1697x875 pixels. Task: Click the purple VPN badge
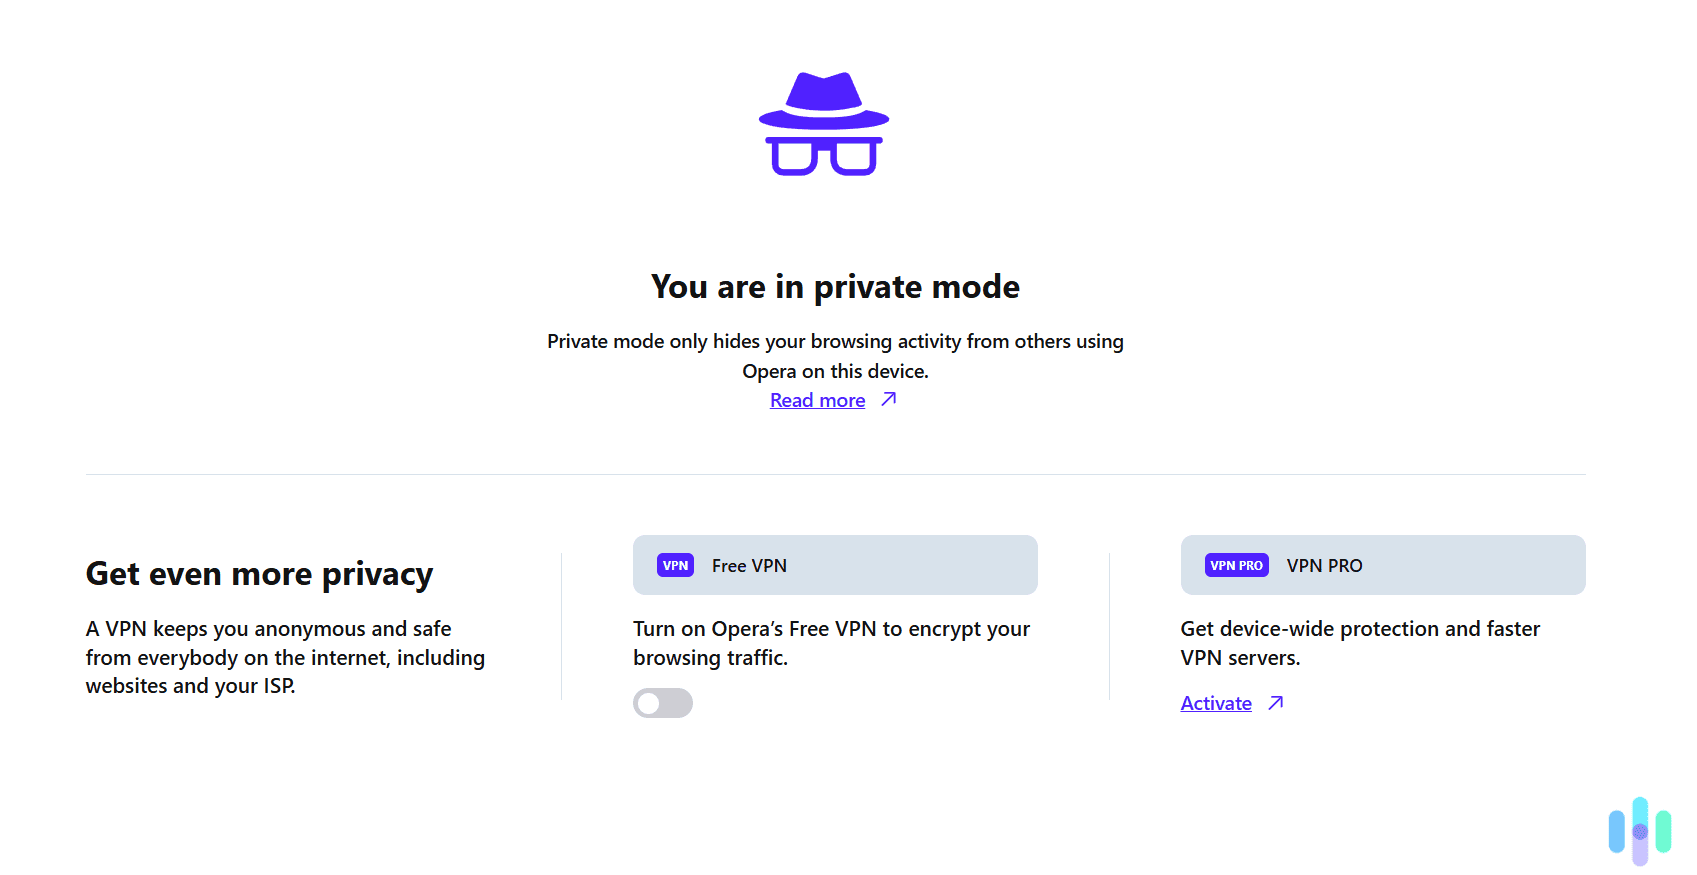[x=676, y=565]
